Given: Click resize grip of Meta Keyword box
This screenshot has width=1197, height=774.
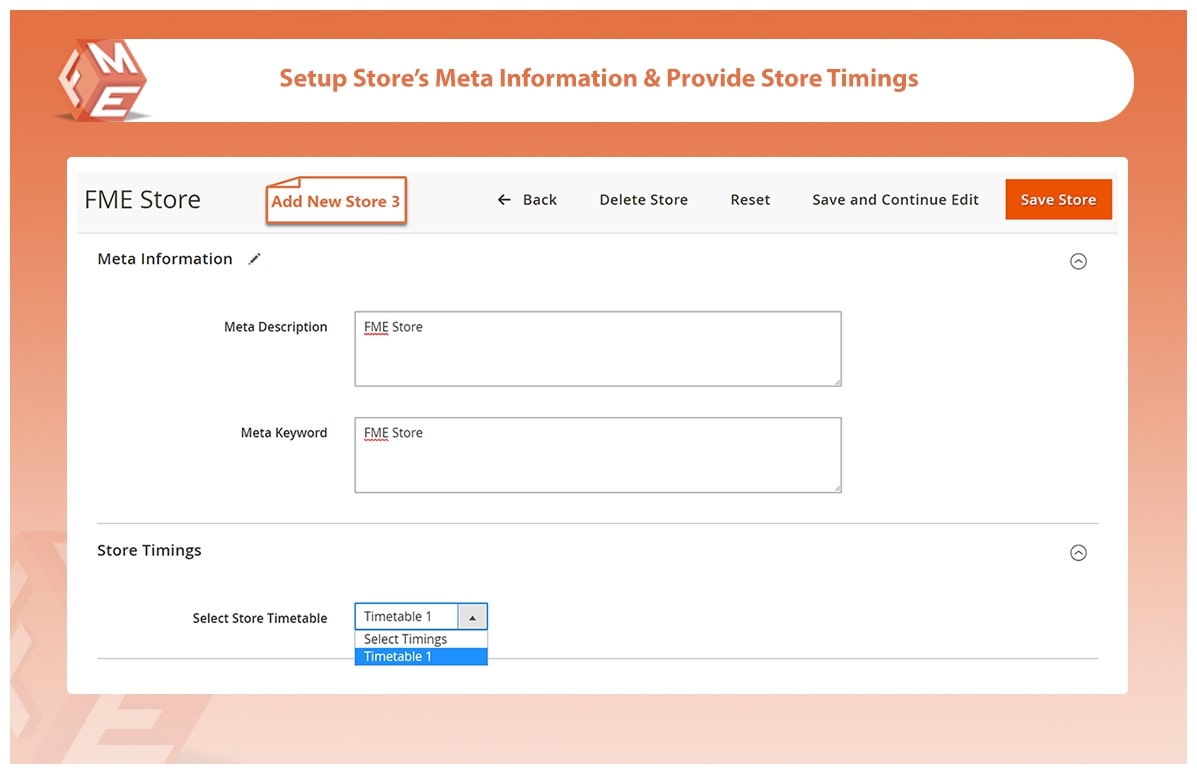Looking at the screenshot, I should click(x=837, y=488).
